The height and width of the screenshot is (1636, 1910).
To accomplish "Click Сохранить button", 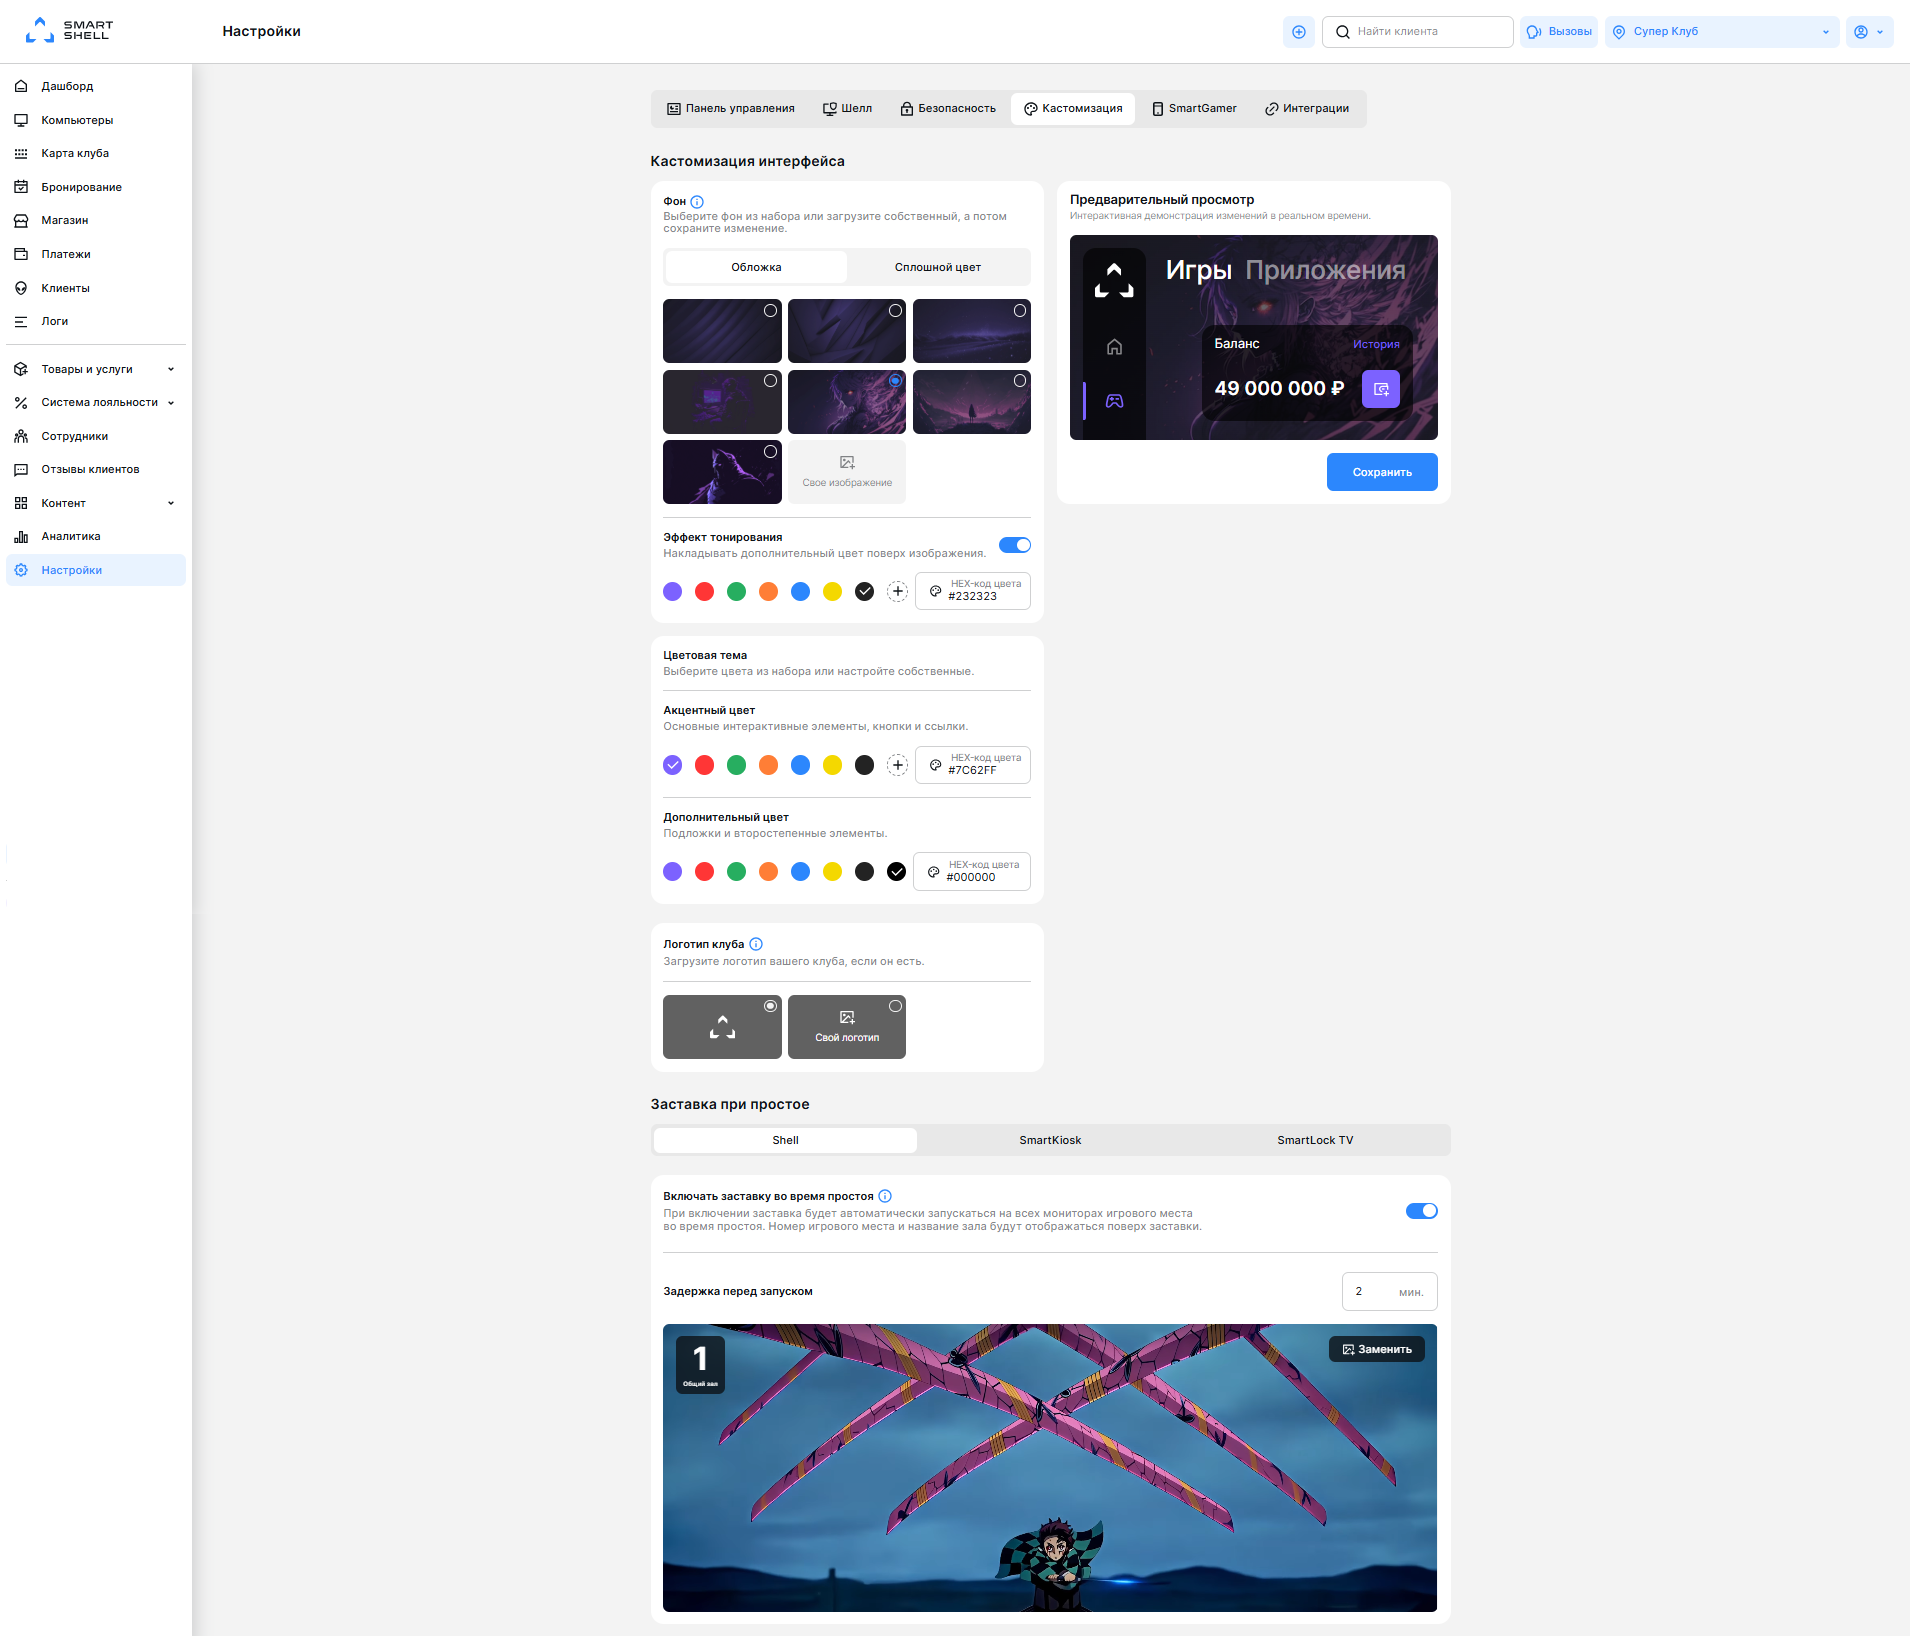I will 1382,472.
